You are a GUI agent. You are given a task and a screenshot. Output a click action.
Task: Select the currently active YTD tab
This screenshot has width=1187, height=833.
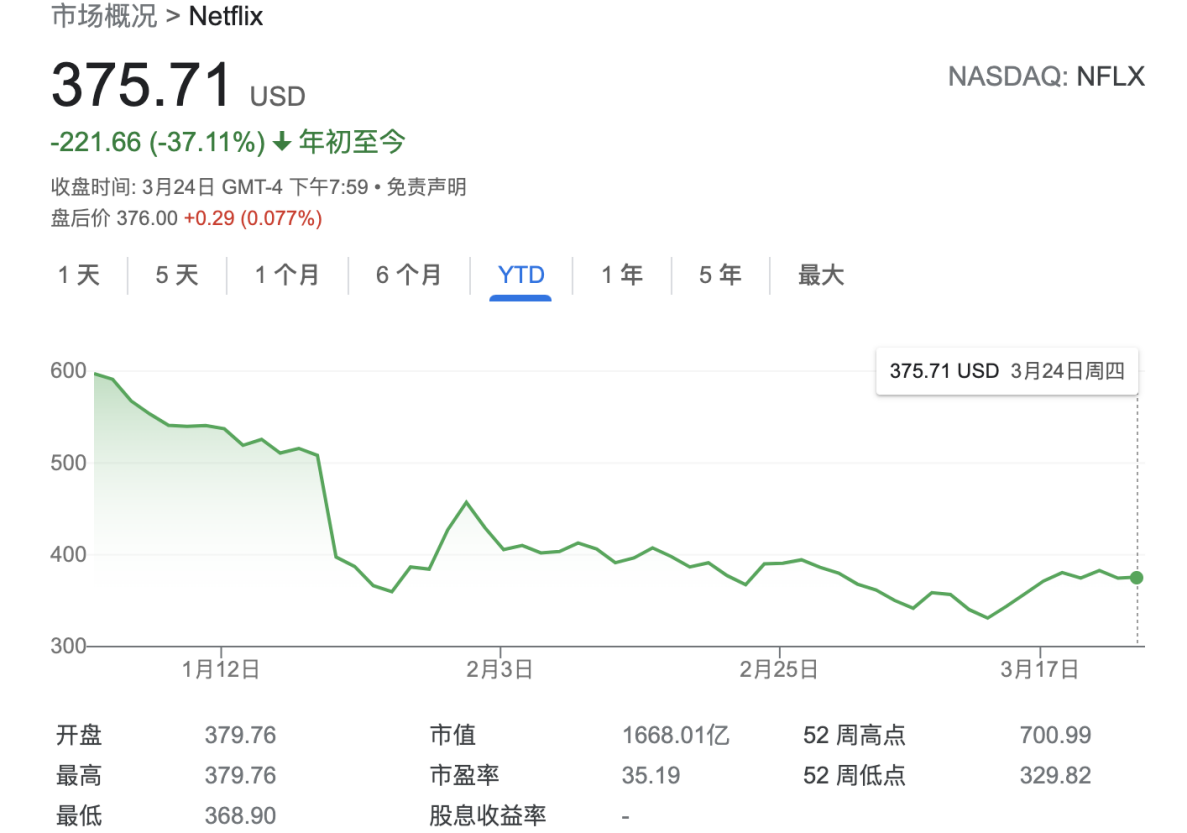point(520,275)
